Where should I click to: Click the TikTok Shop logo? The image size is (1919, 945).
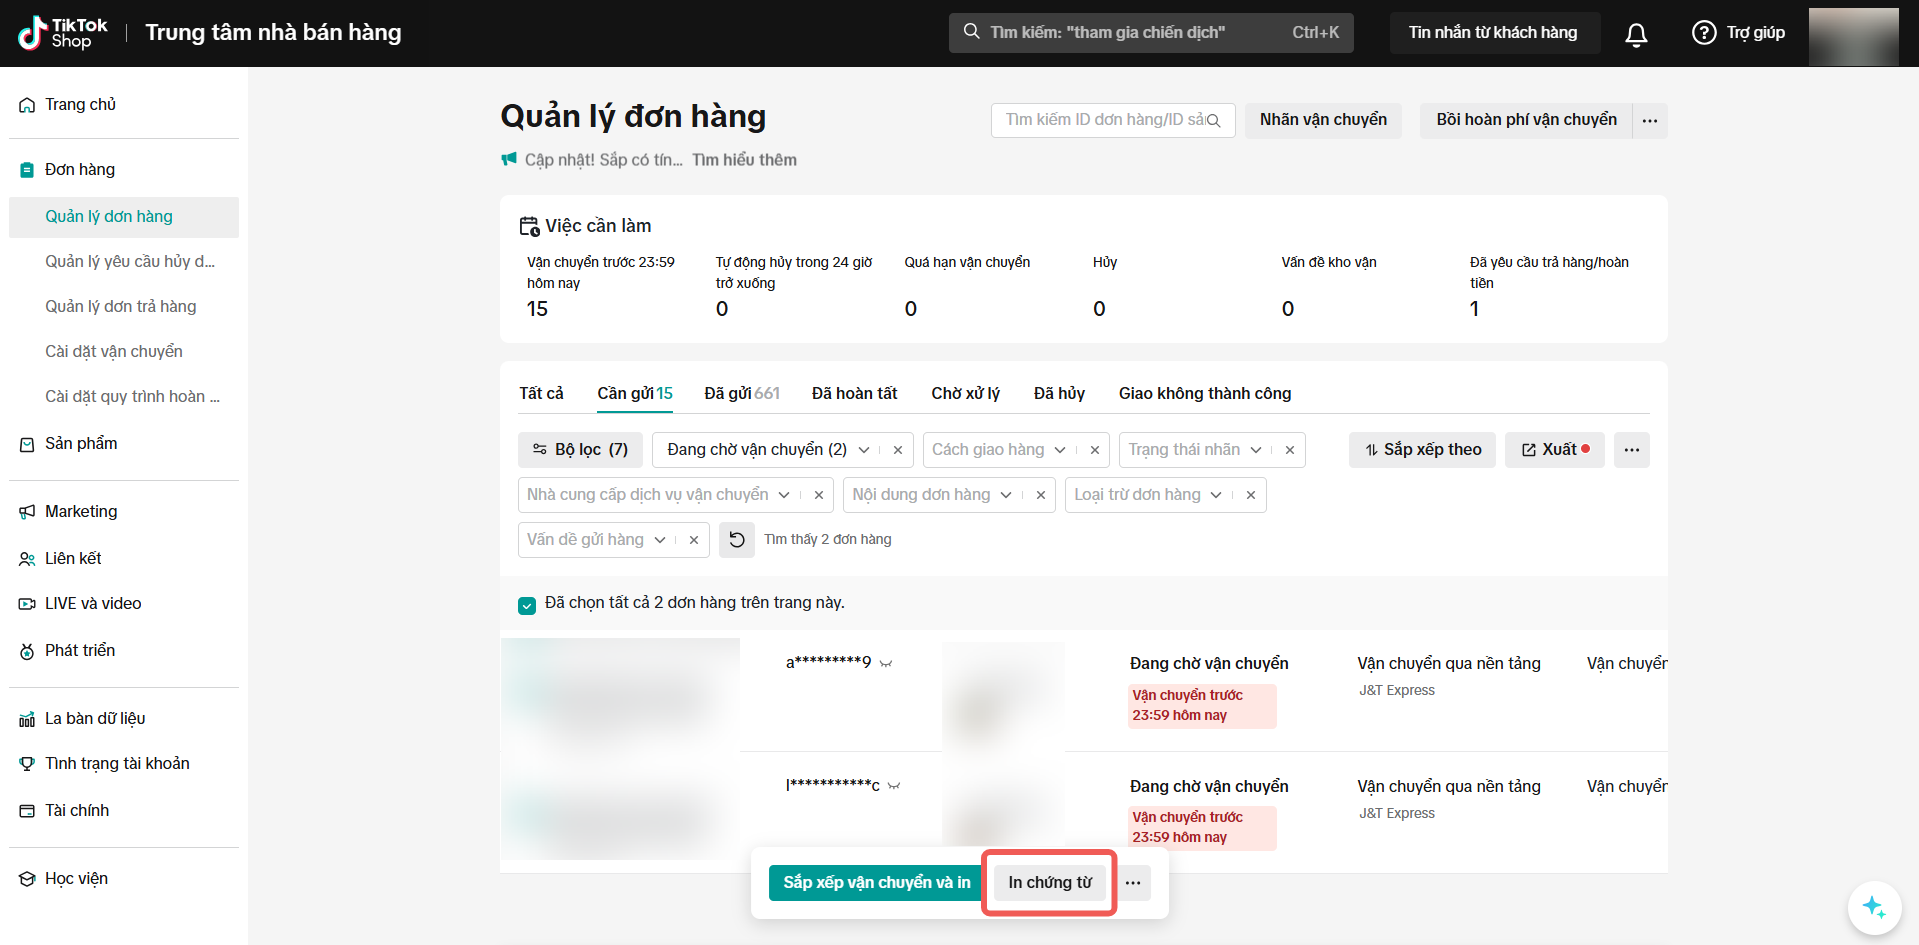(x=62, y=33)
